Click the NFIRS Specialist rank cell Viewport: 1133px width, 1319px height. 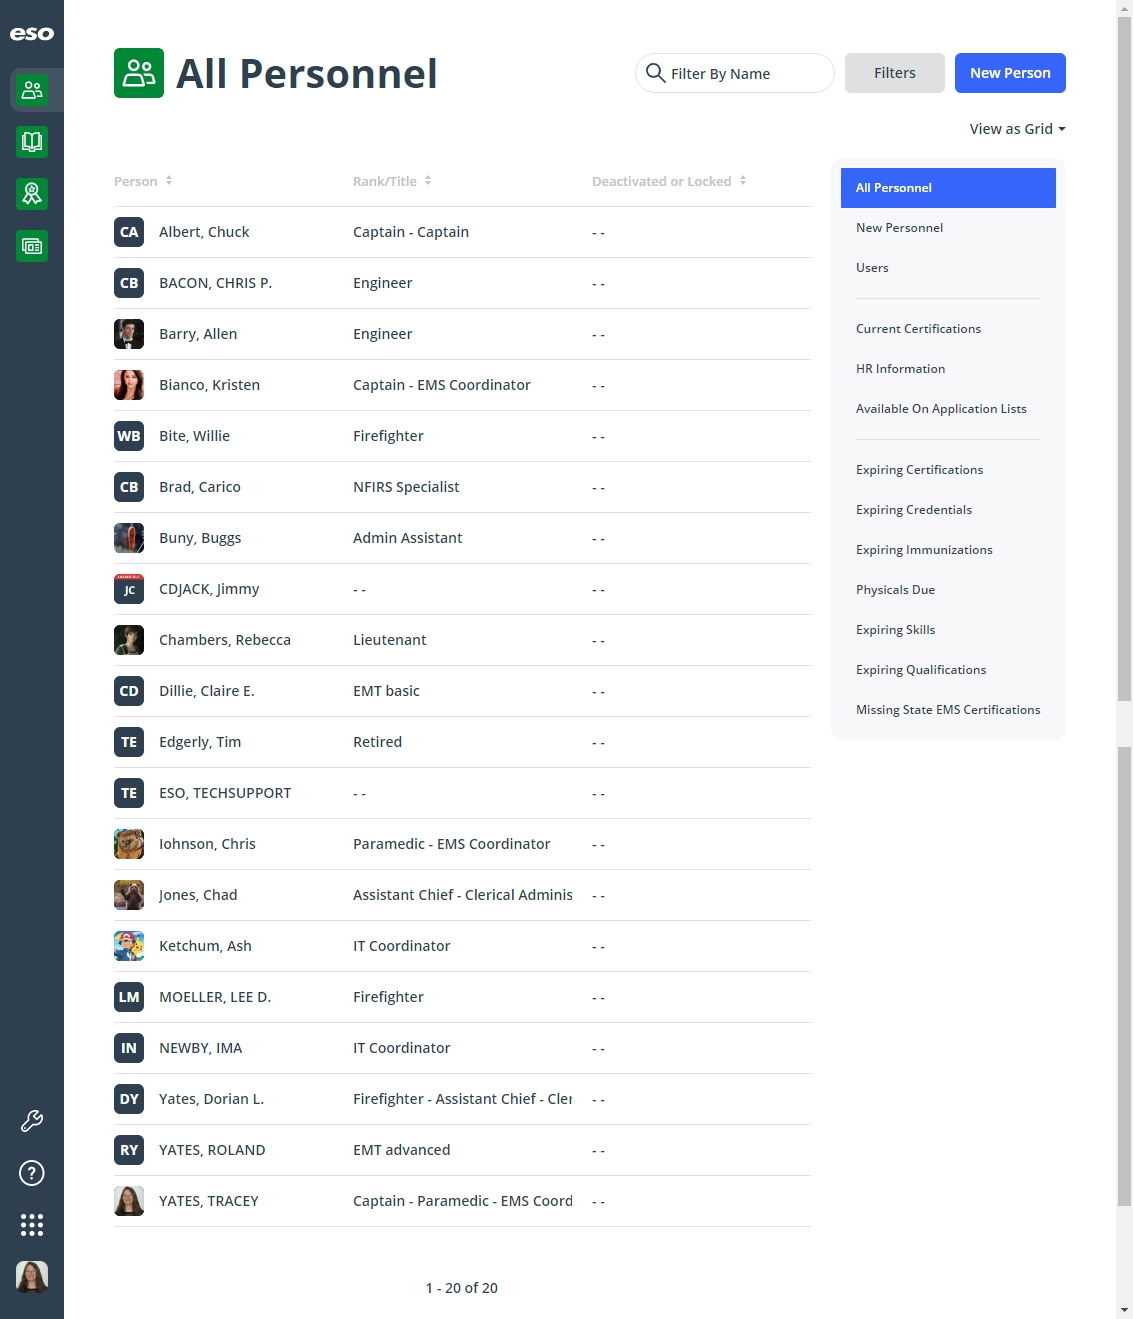406,487
